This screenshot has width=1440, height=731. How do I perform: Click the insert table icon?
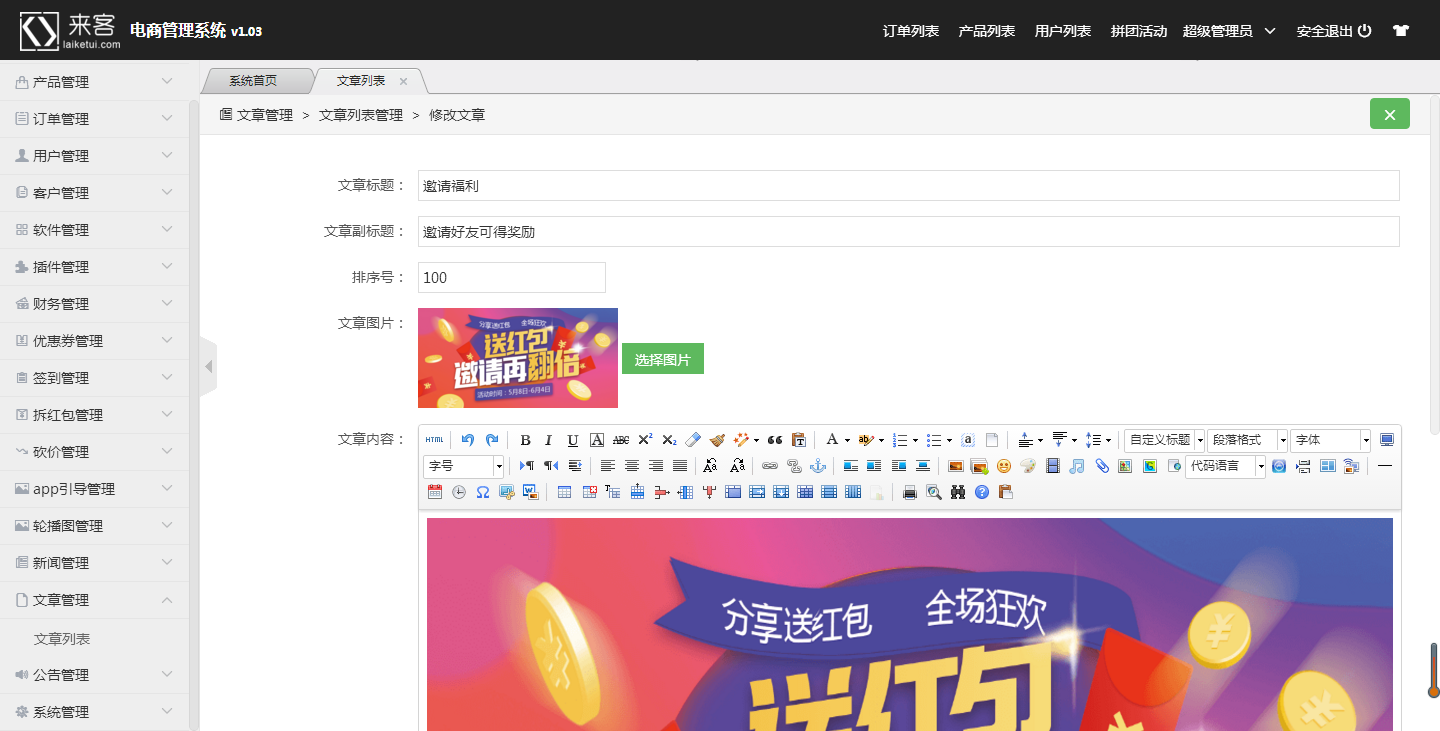click(564, 492)
